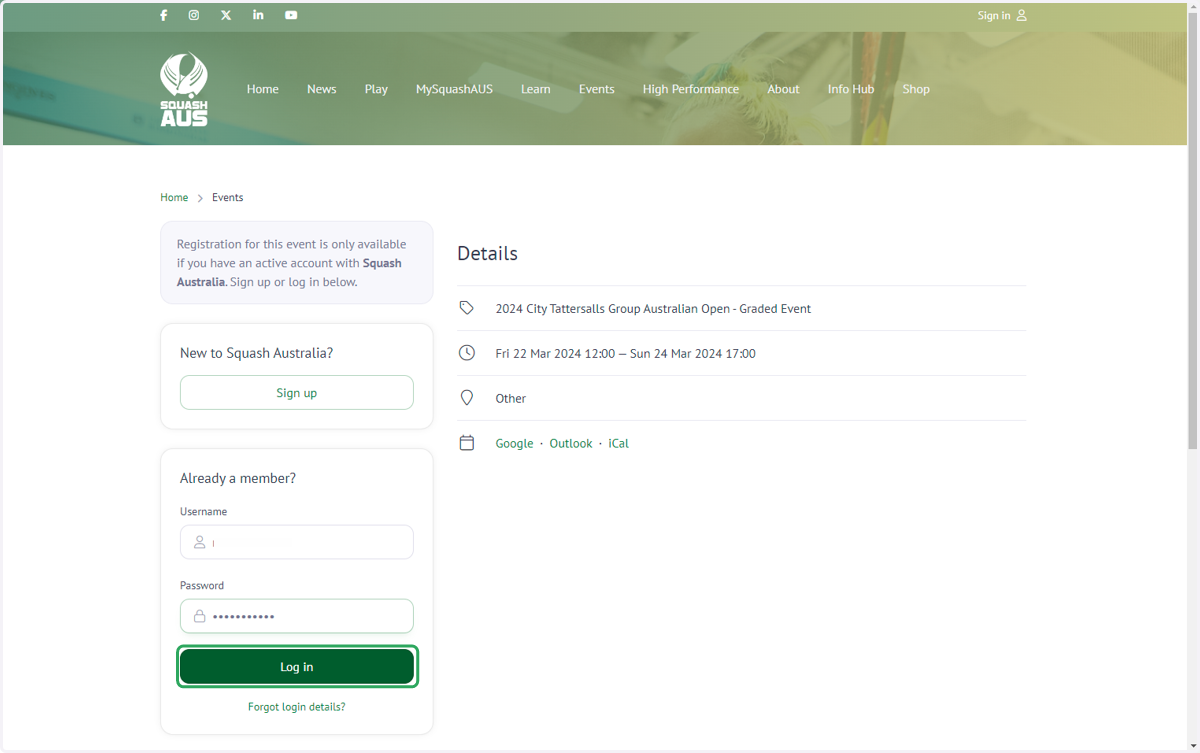
Task: Click the 'Already a member?' heading
Action: (238, 478)
